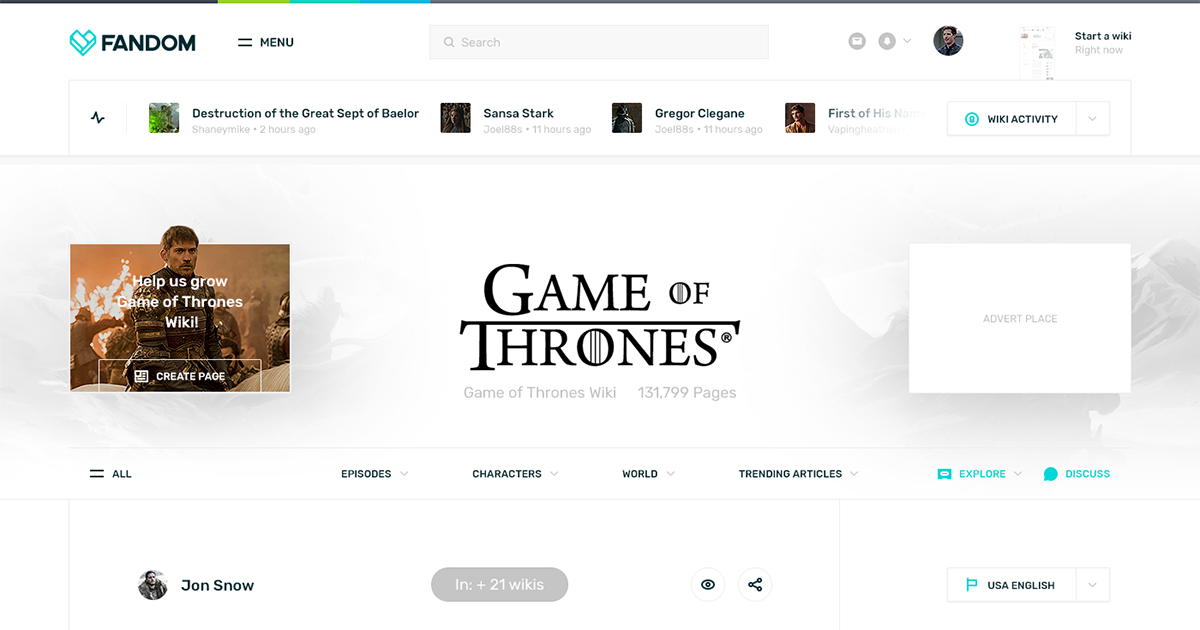Viewport: 1200px width, 630px height.
Task: Expand the EPISODES dropdown
Action: [x=375, y=474]
